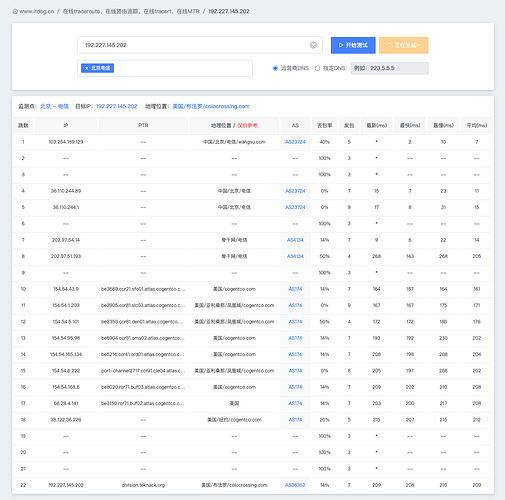Viewport: 505px width, 500px height.
Task: Click the 开始测试 start test button
Action: pyautogui.click(x=353, y=45)
